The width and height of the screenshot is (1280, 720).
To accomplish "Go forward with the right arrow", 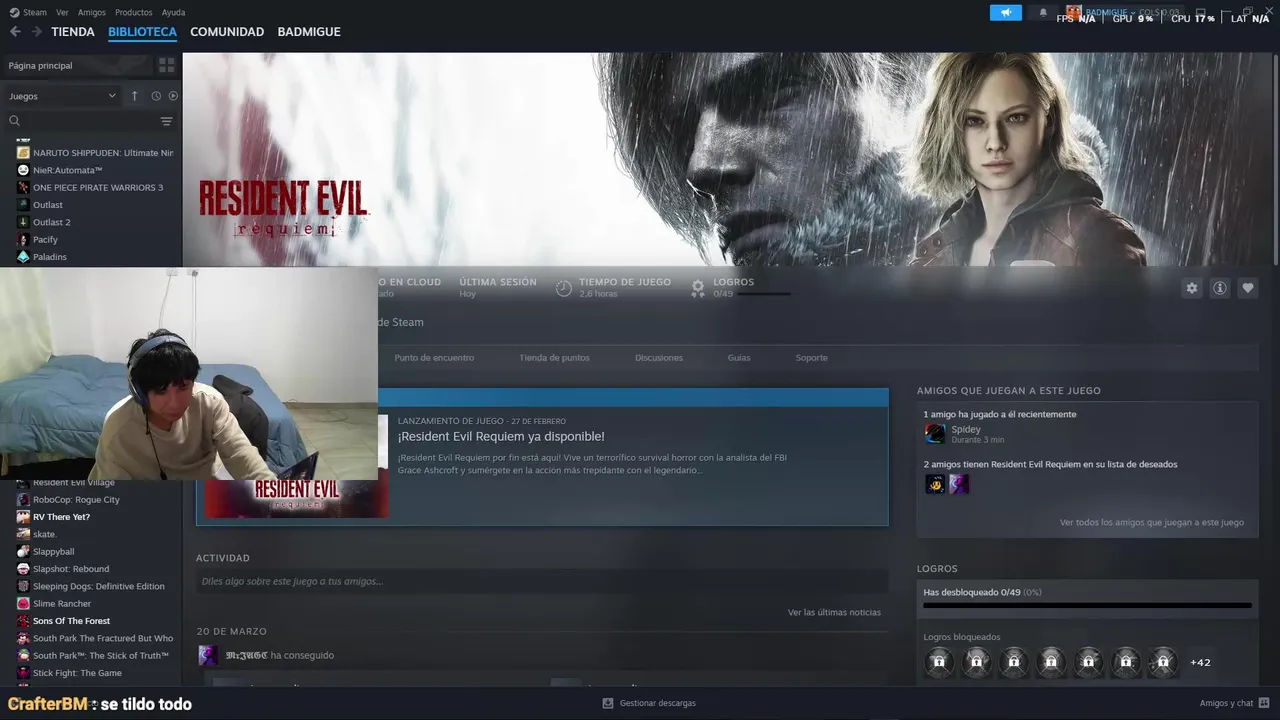I will (x=37, y=32).
